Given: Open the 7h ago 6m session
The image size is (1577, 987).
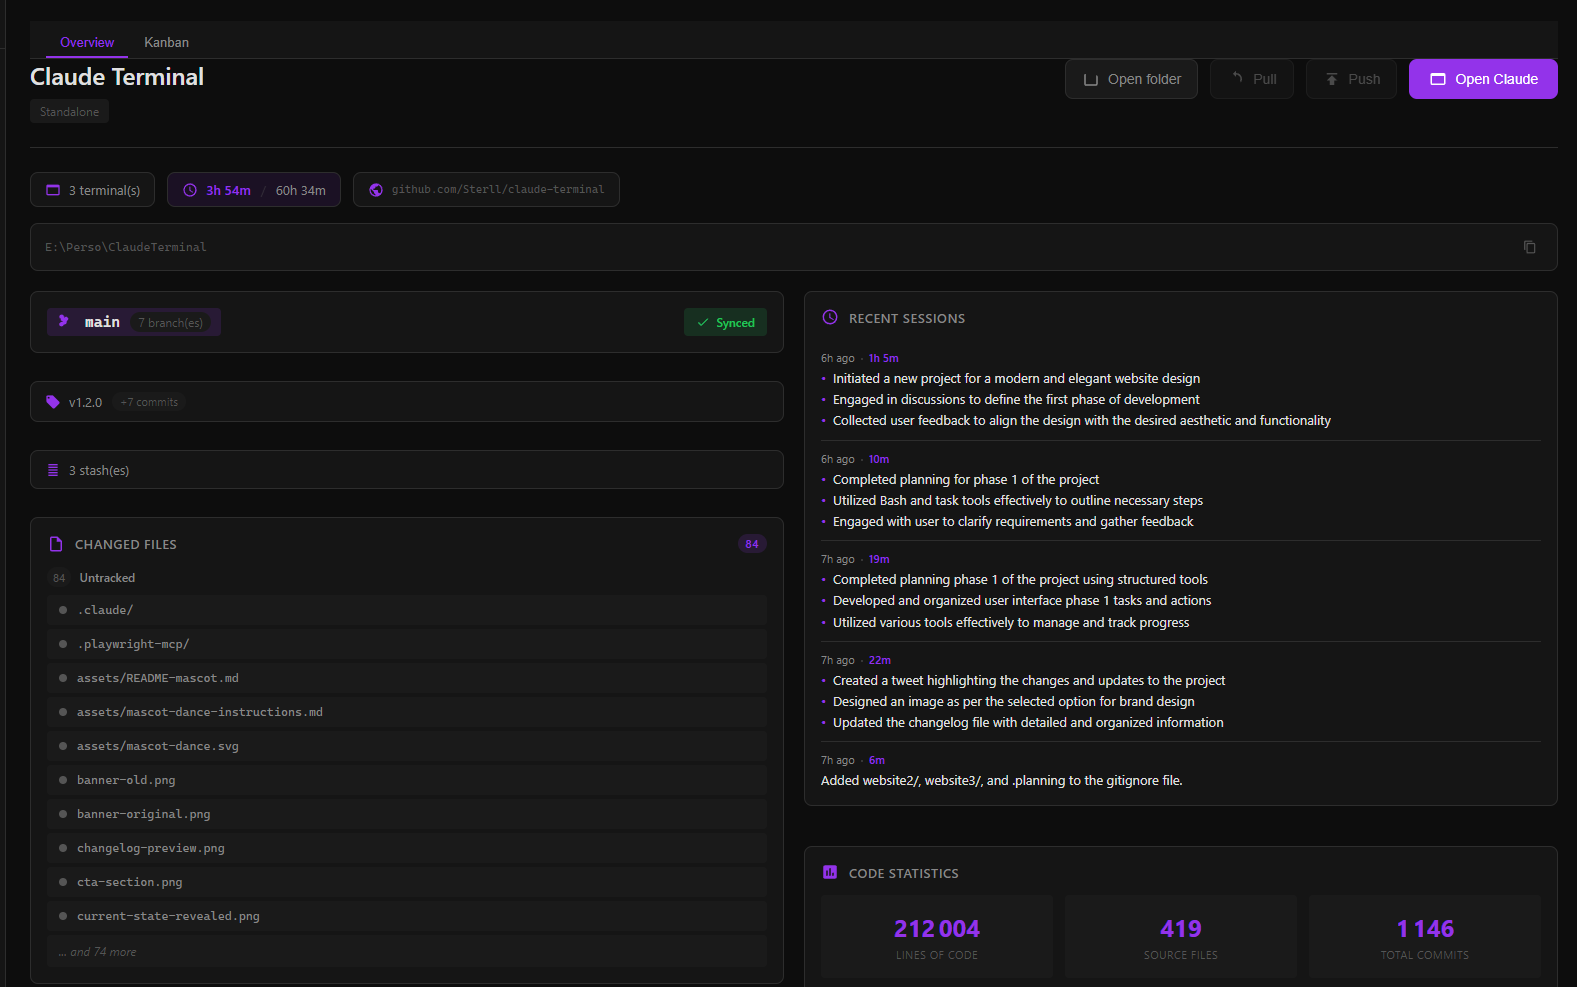Looking at the screenshot, I should tap(1181, 770).
